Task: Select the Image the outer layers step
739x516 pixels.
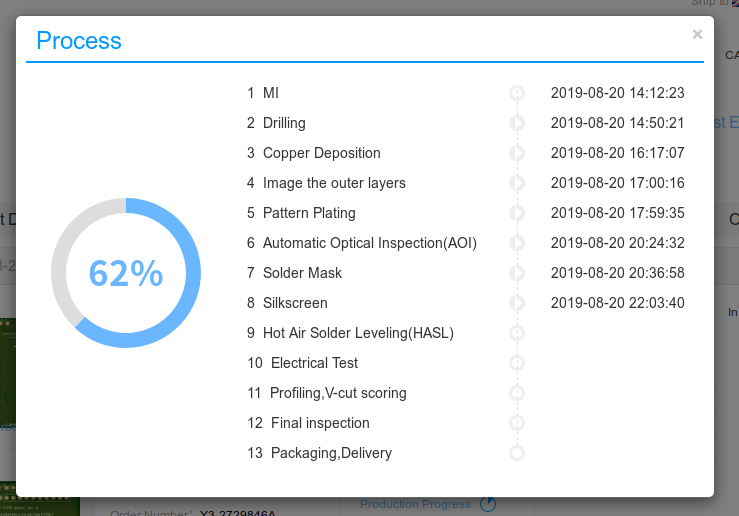Action: [333, 183]
